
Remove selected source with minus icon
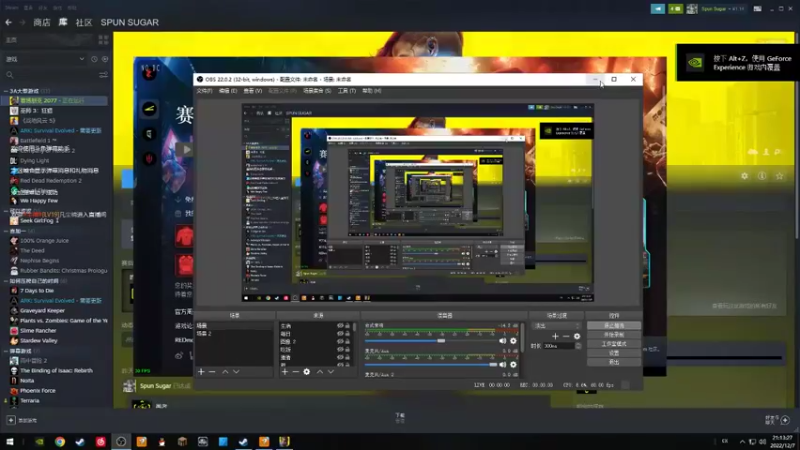click(295, 372)
